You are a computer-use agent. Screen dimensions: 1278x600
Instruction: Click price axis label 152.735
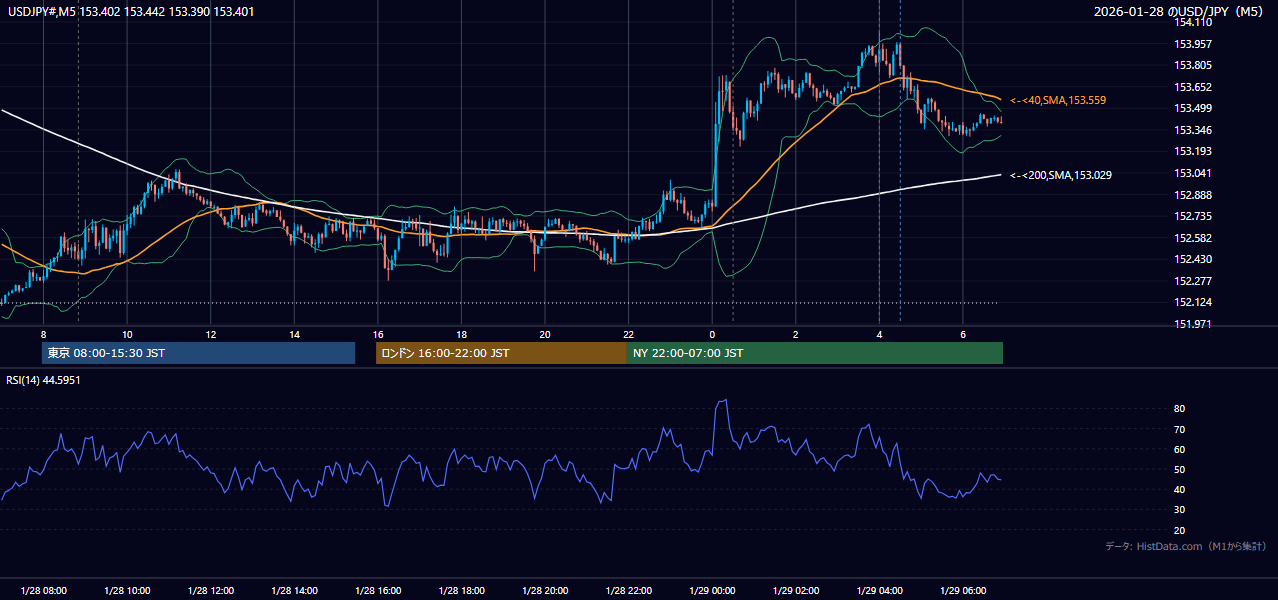tap(1194, 216)
